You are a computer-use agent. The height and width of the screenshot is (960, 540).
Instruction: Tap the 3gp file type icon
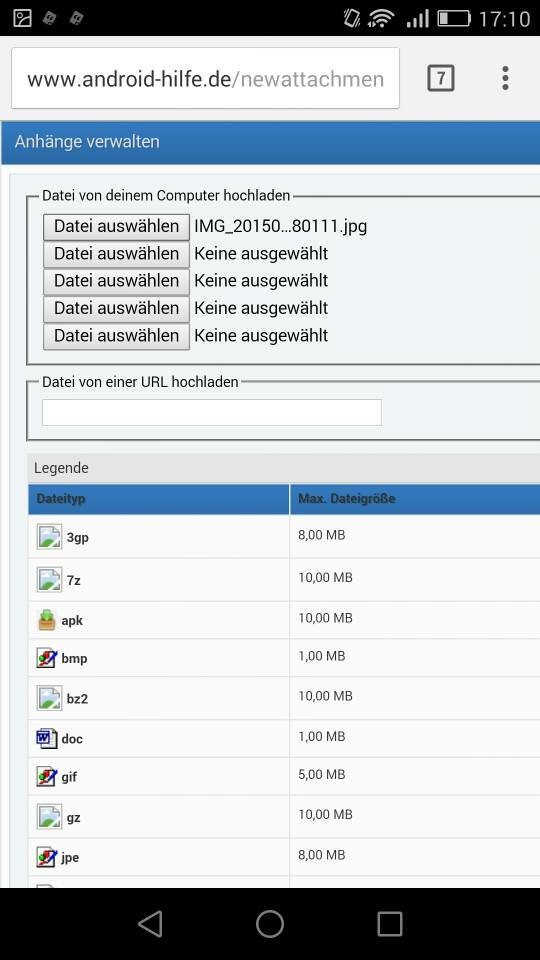click(x=49, y=537)
